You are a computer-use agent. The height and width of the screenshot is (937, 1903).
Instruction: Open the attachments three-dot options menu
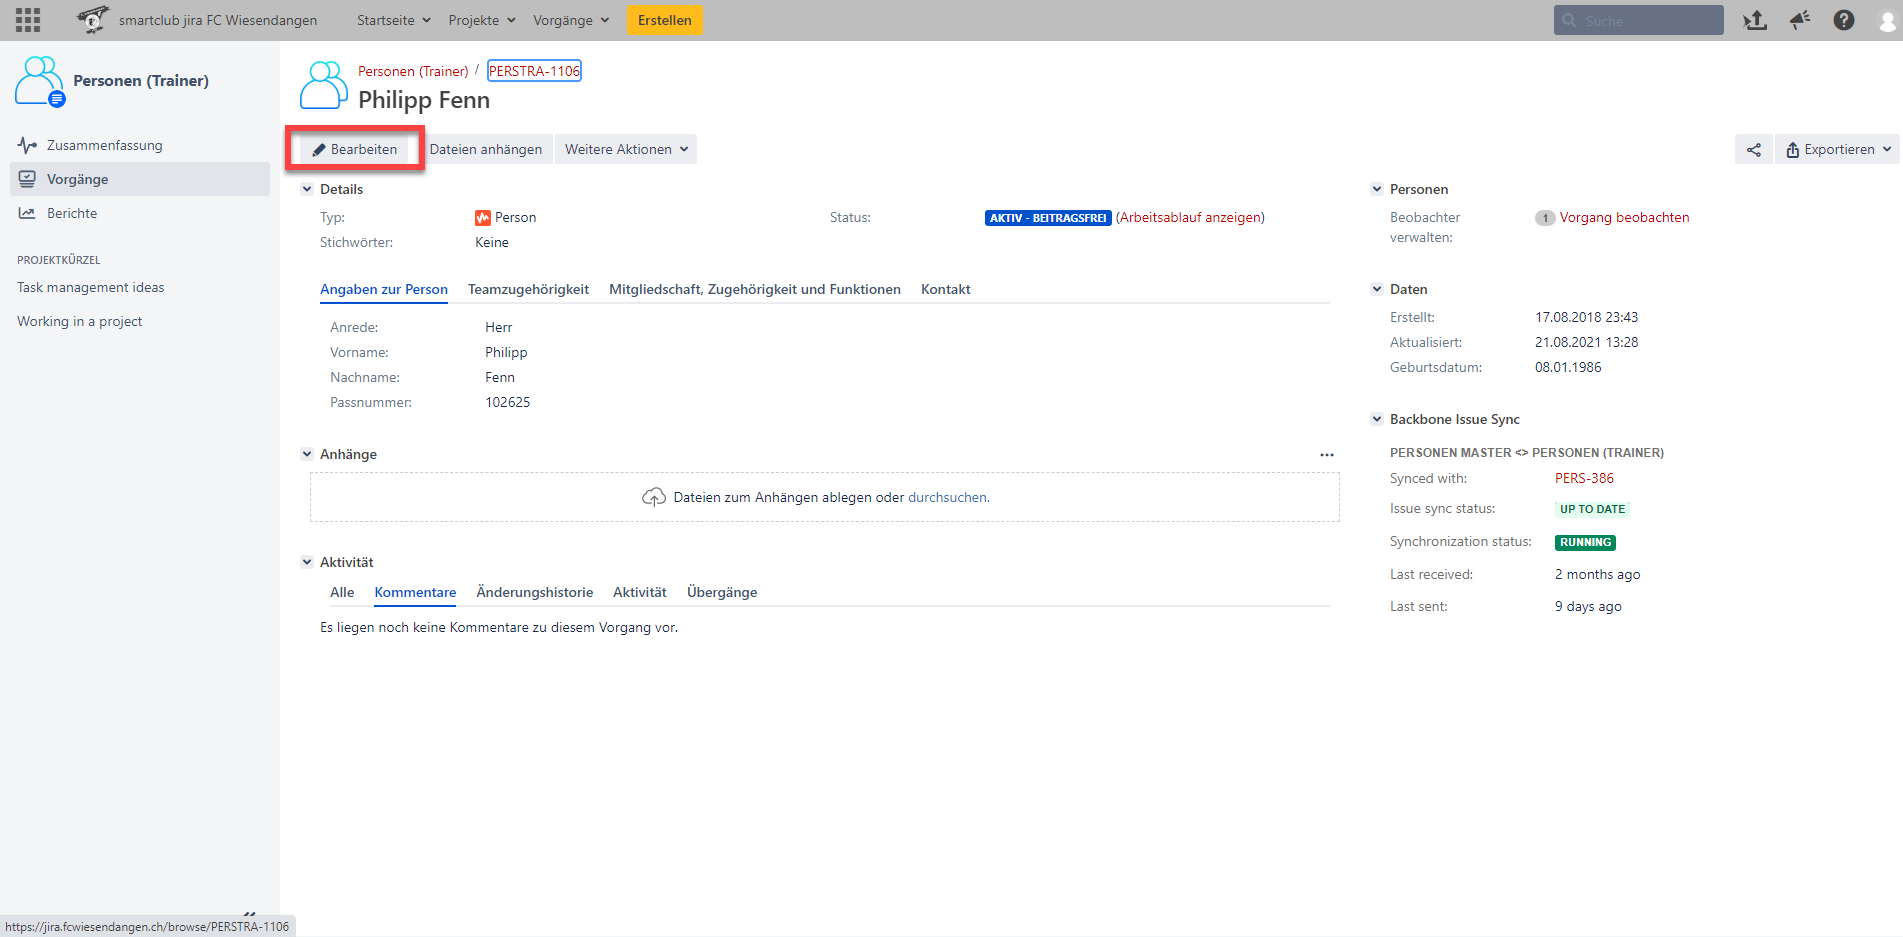tap(1326, 455)
